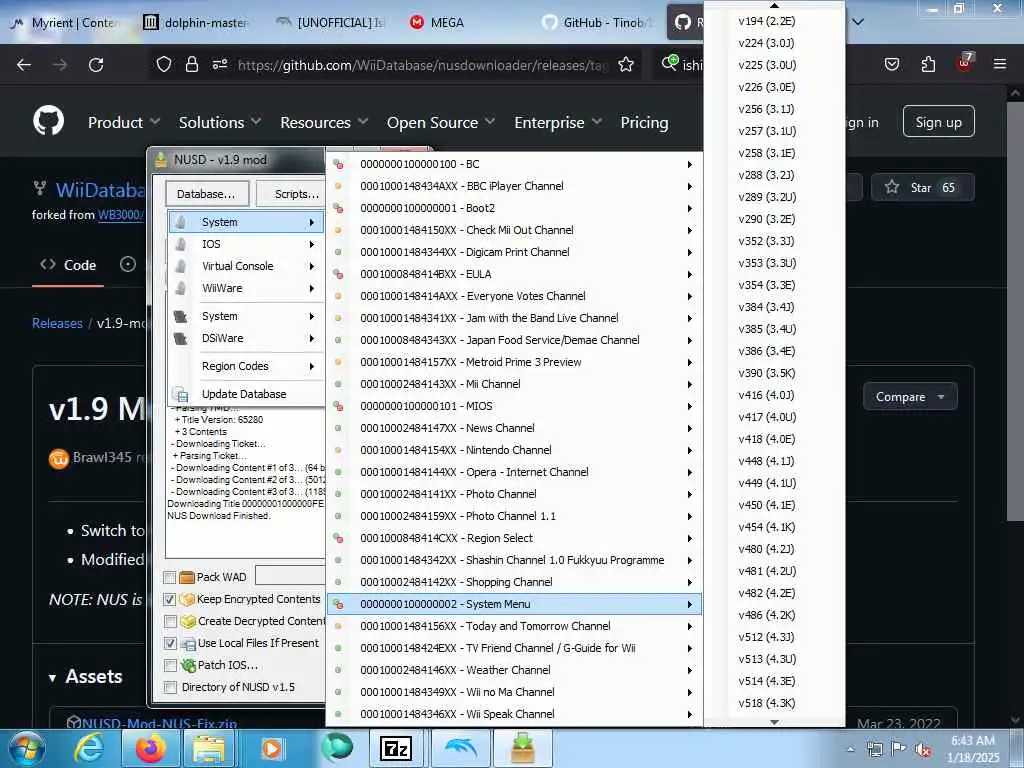
Task: Click the Action Center flag tray icon
Action: click(899, 749)
